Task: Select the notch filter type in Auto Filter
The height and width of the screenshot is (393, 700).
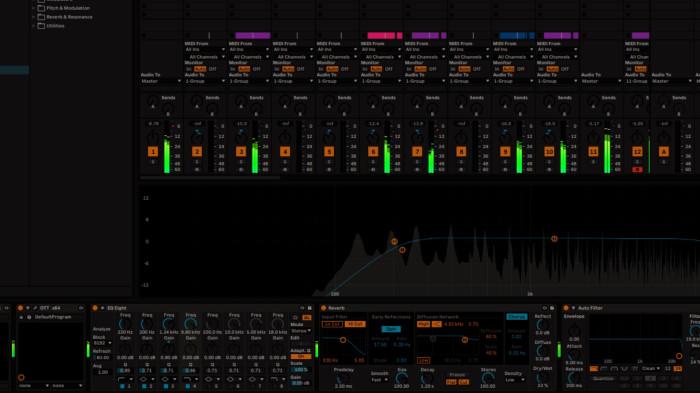Action: pyautogui.click(x=624, y=369)
